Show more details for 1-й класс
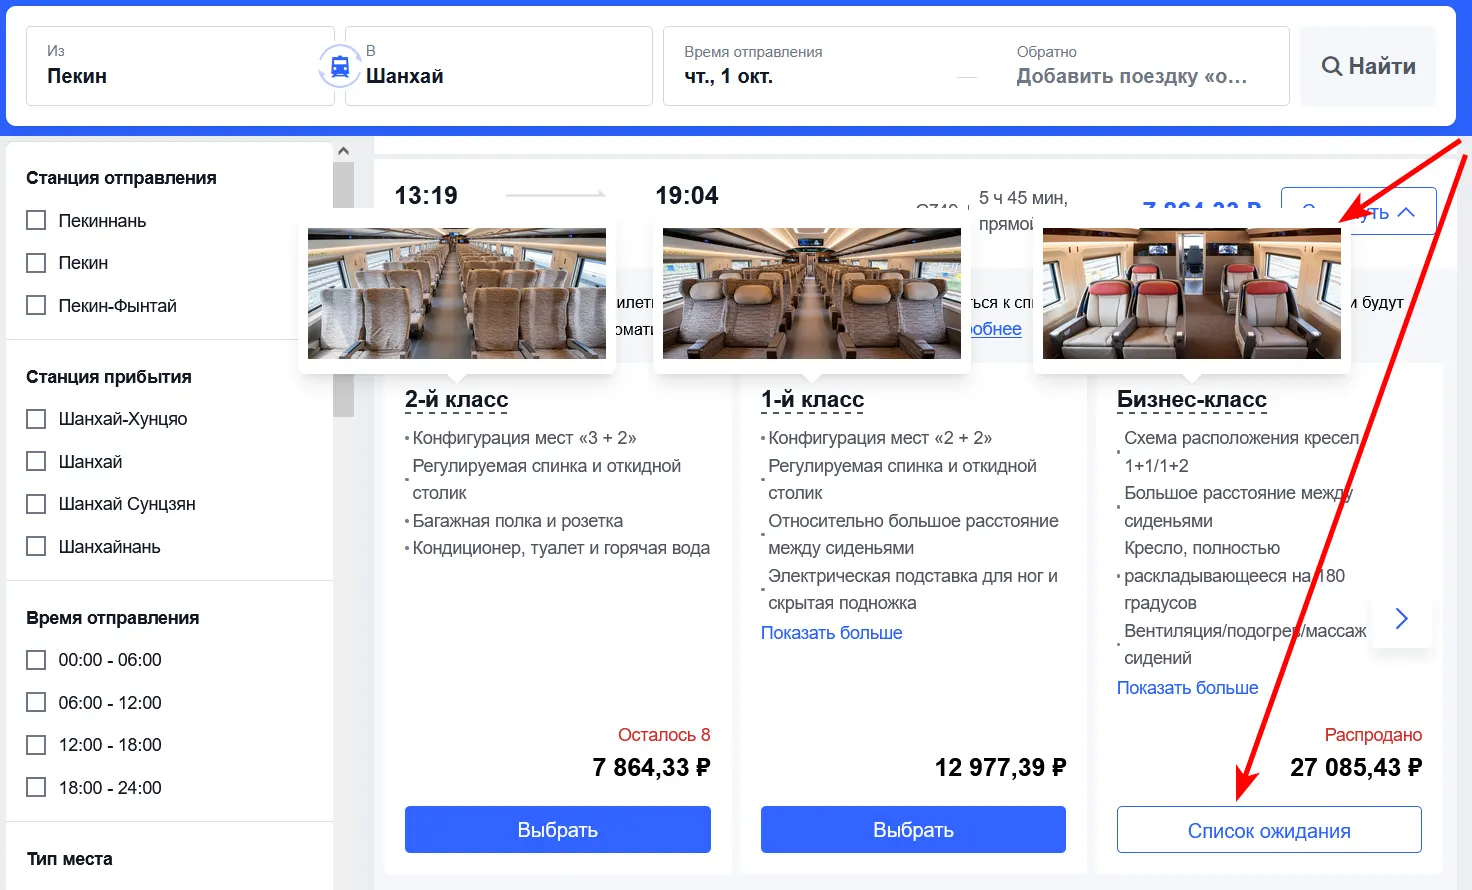 coord(832,633)
